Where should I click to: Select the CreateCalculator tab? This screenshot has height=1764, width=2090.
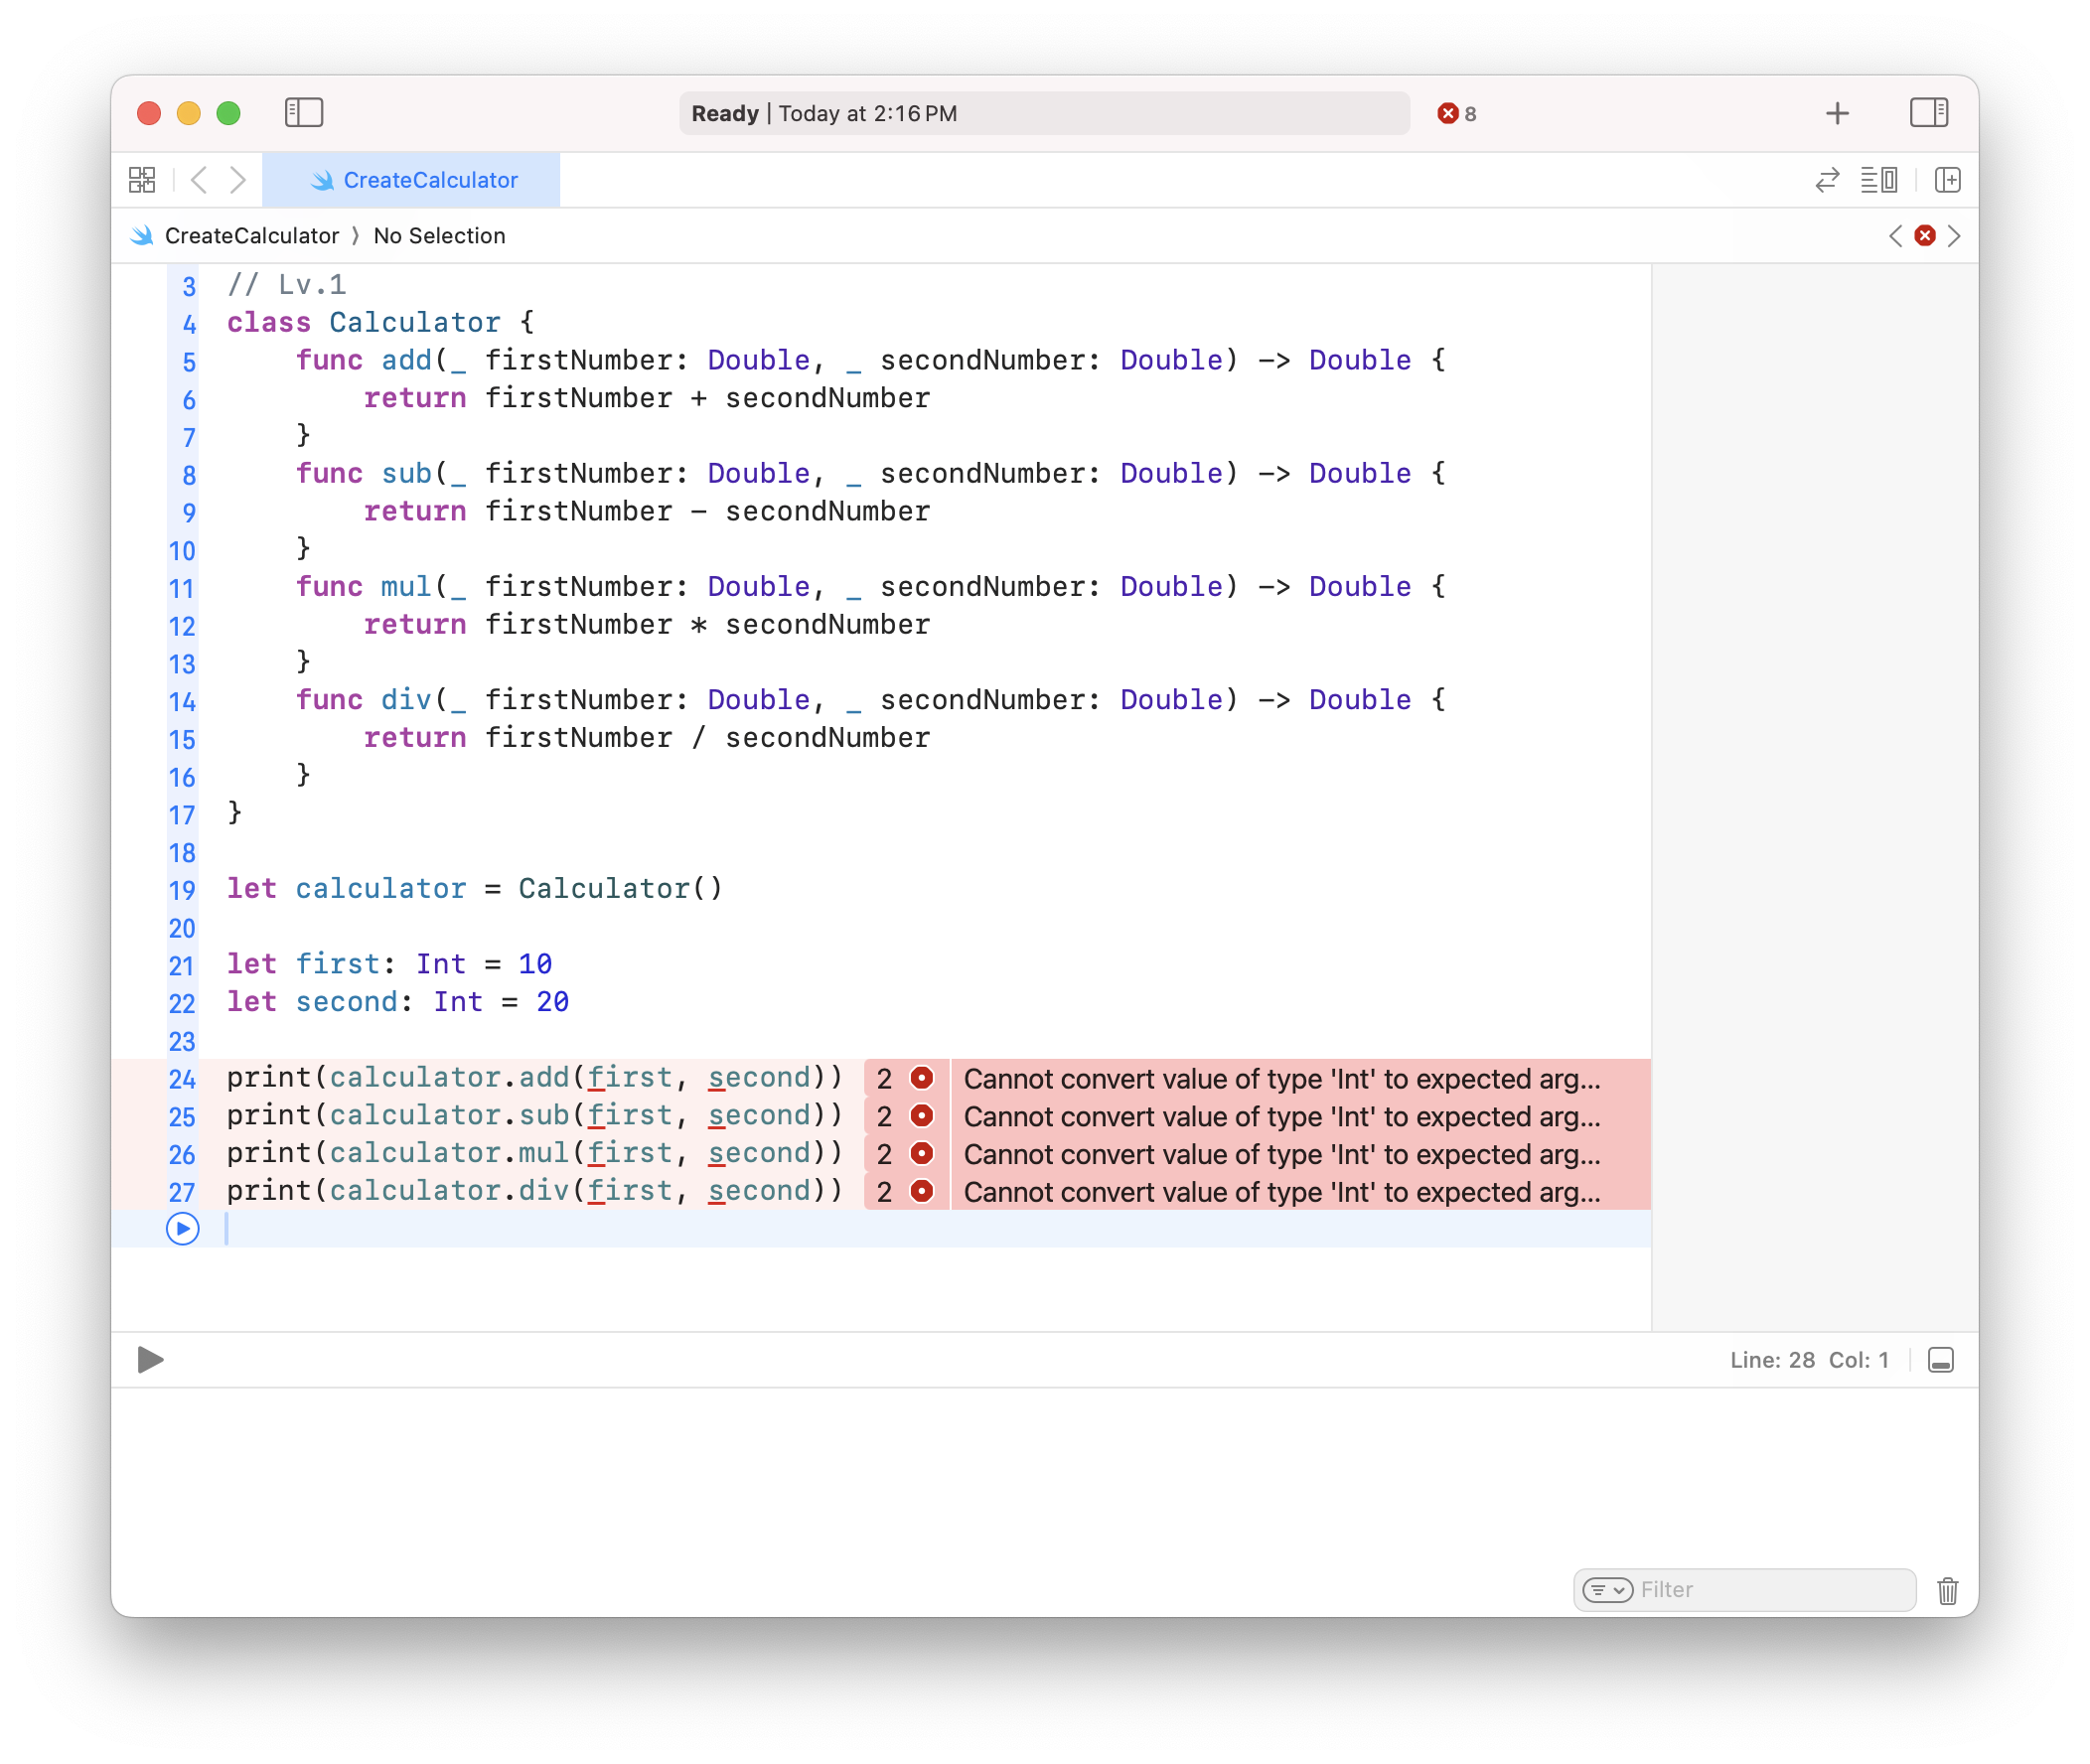412,180
